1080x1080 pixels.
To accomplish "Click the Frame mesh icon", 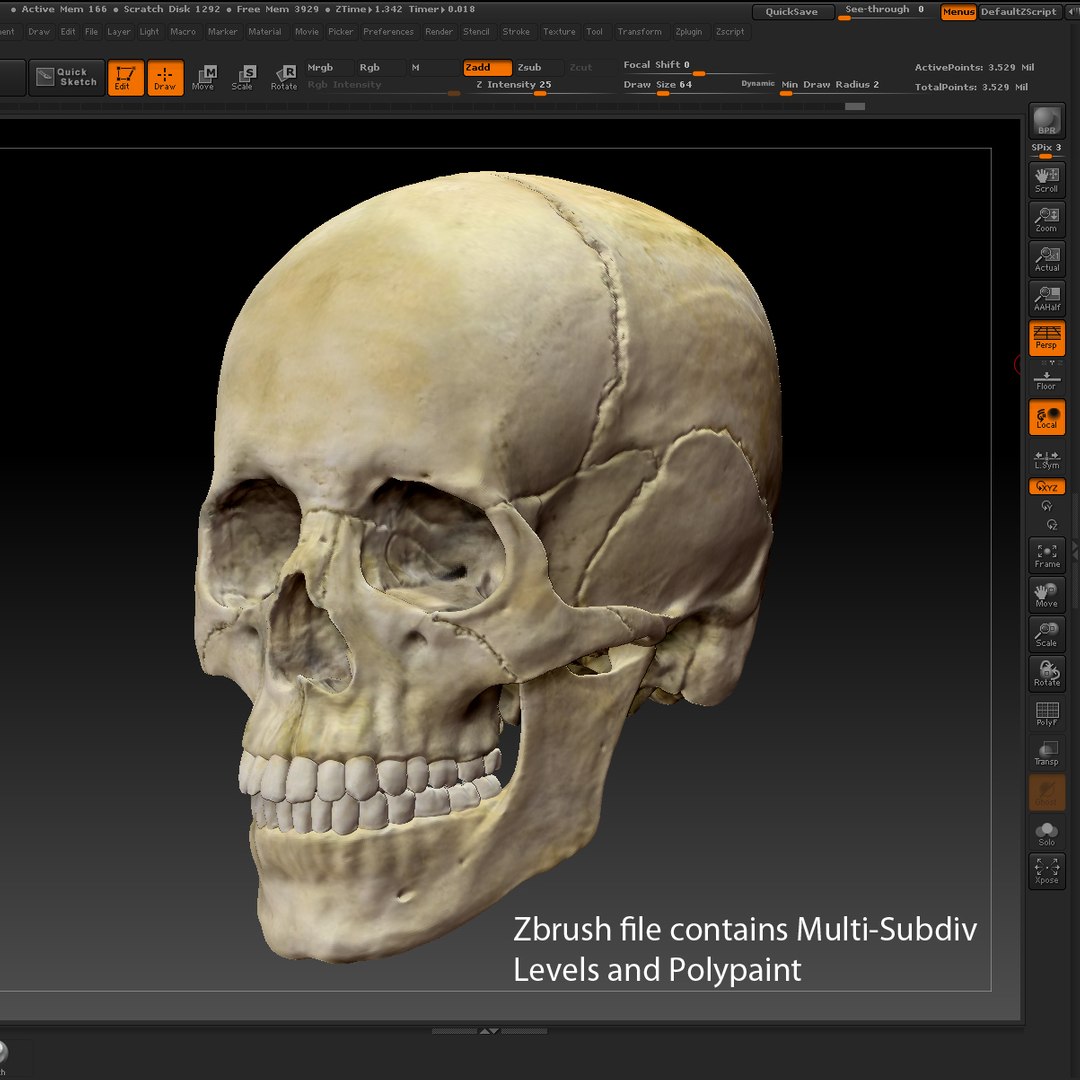I will point(1046,555).
